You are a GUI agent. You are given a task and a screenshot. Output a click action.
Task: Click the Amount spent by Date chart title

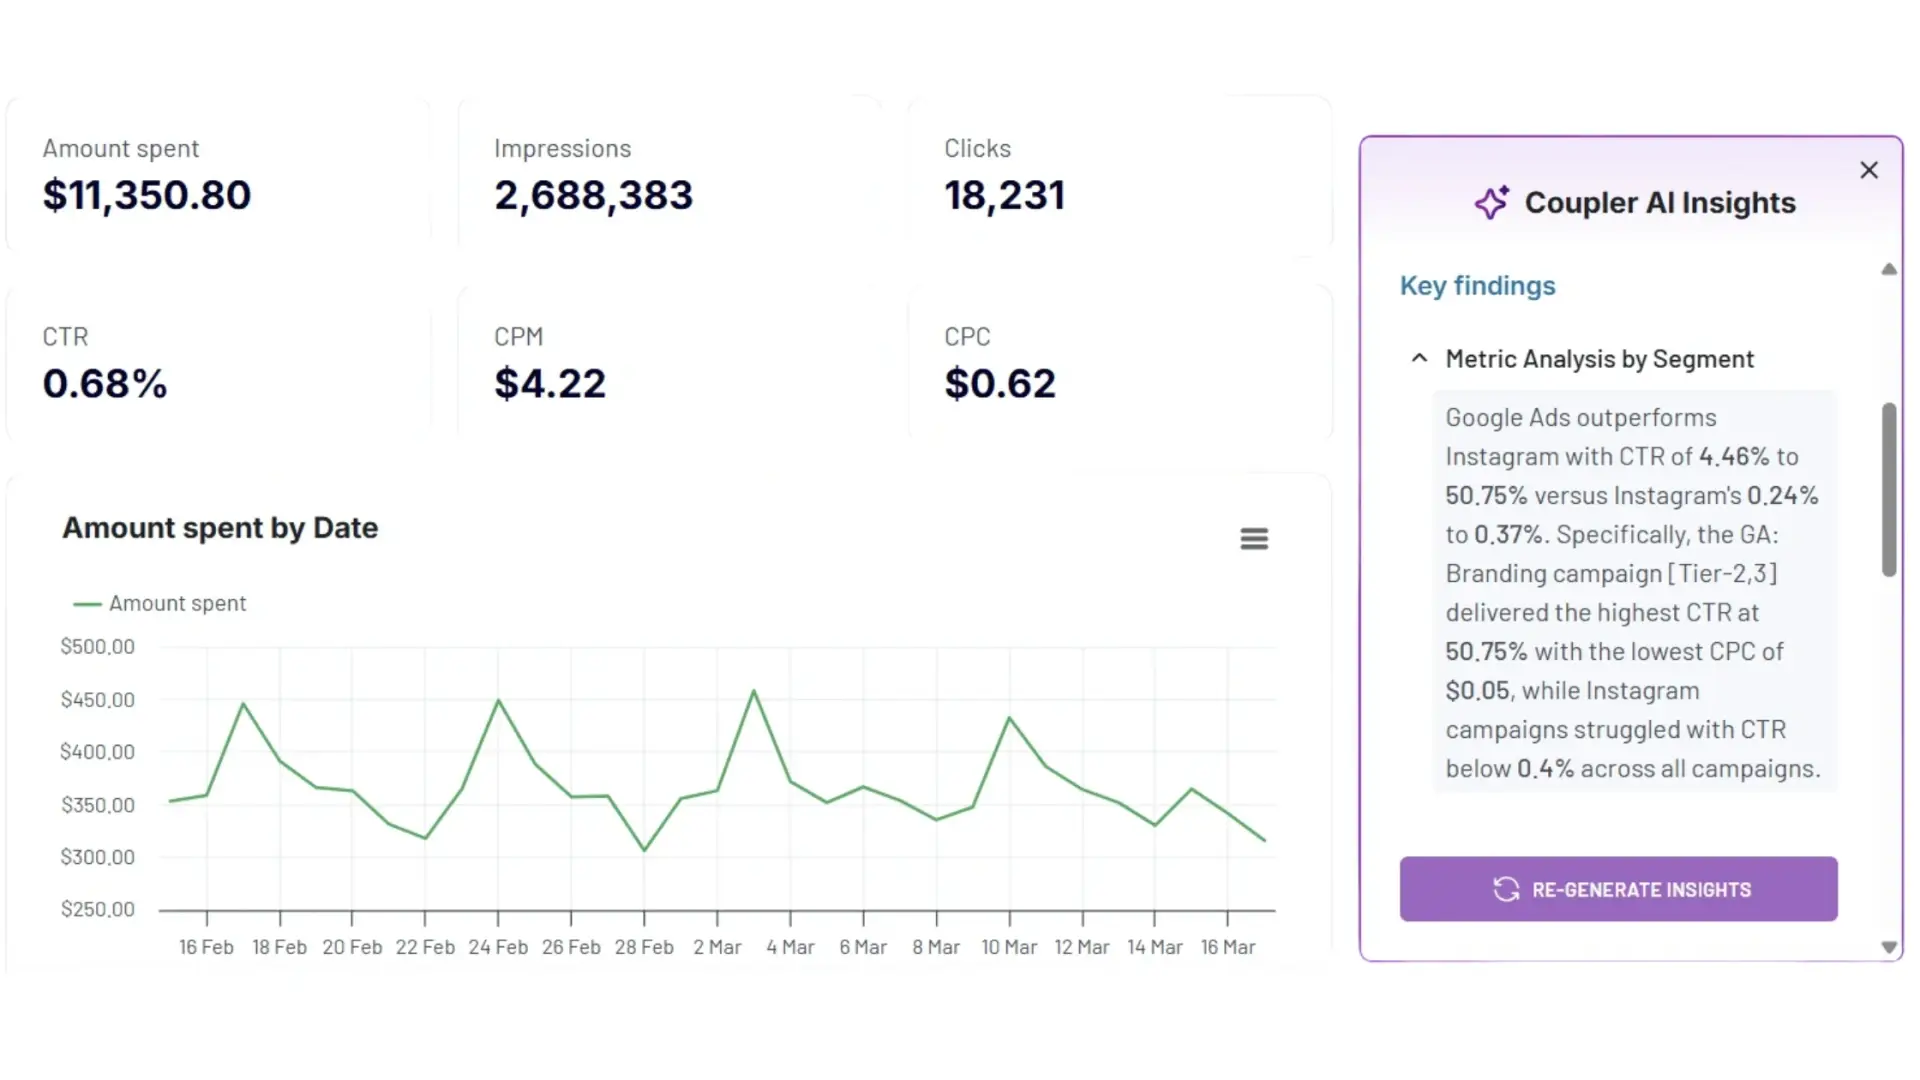pyautogui.click(x=220, y=528)
